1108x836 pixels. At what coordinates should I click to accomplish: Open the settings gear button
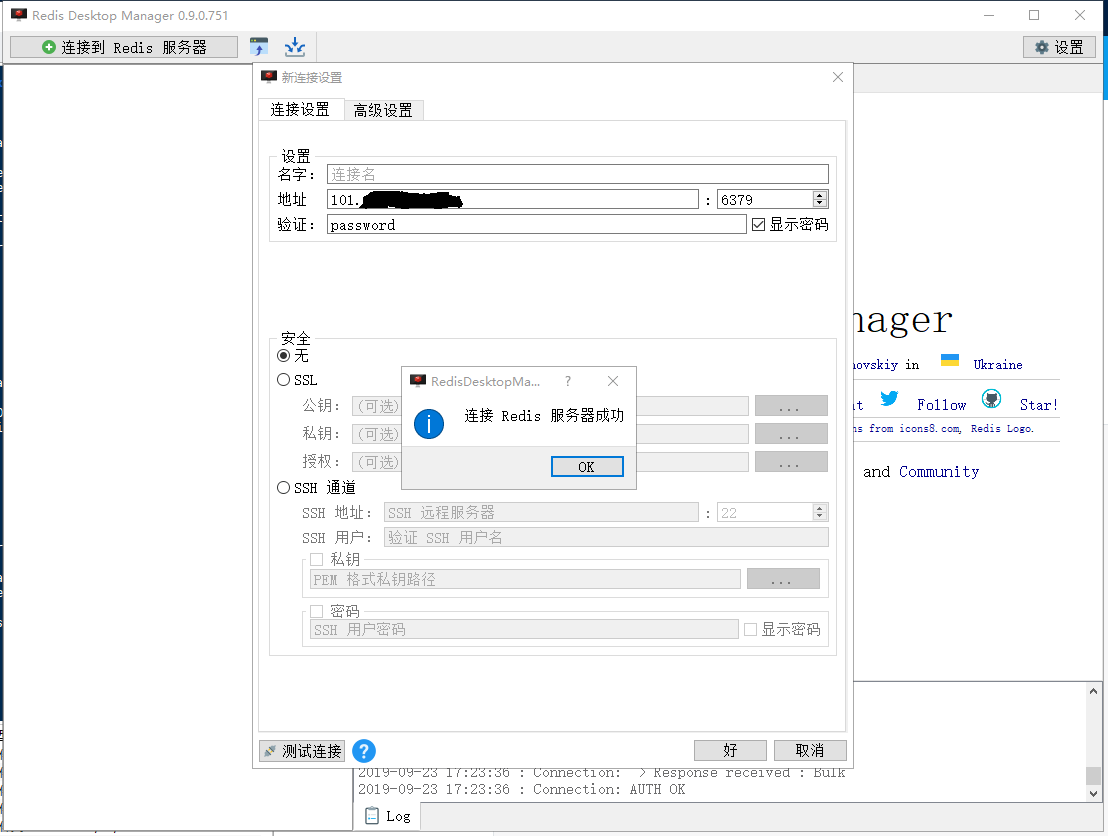tap(1059, 47)
